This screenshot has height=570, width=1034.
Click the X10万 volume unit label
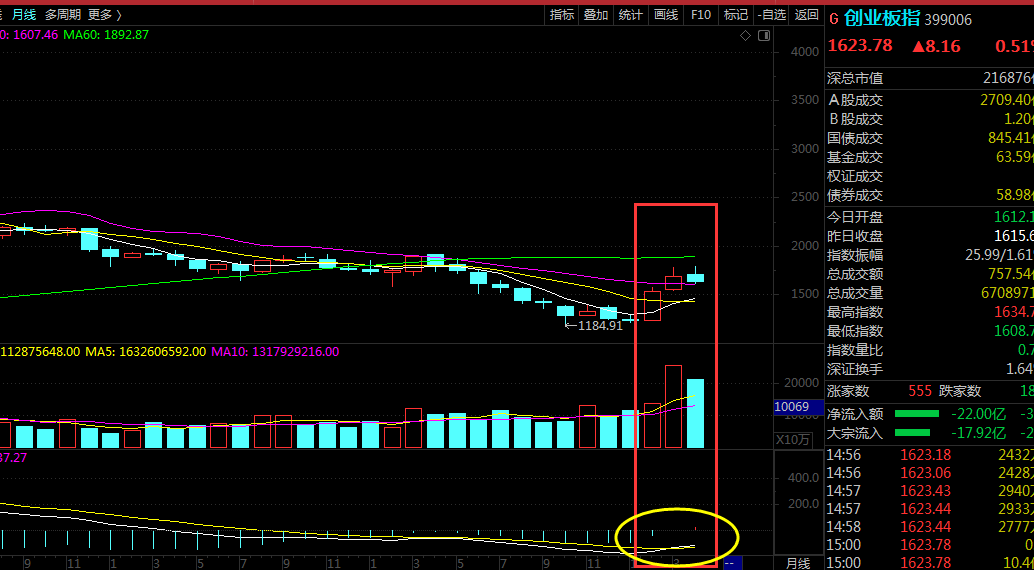[x=791, y=439]
